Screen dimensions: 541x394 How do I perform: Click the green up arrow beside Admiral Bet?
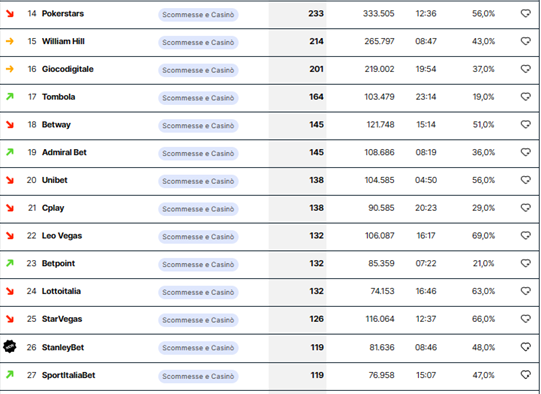(x=10, y=152)
